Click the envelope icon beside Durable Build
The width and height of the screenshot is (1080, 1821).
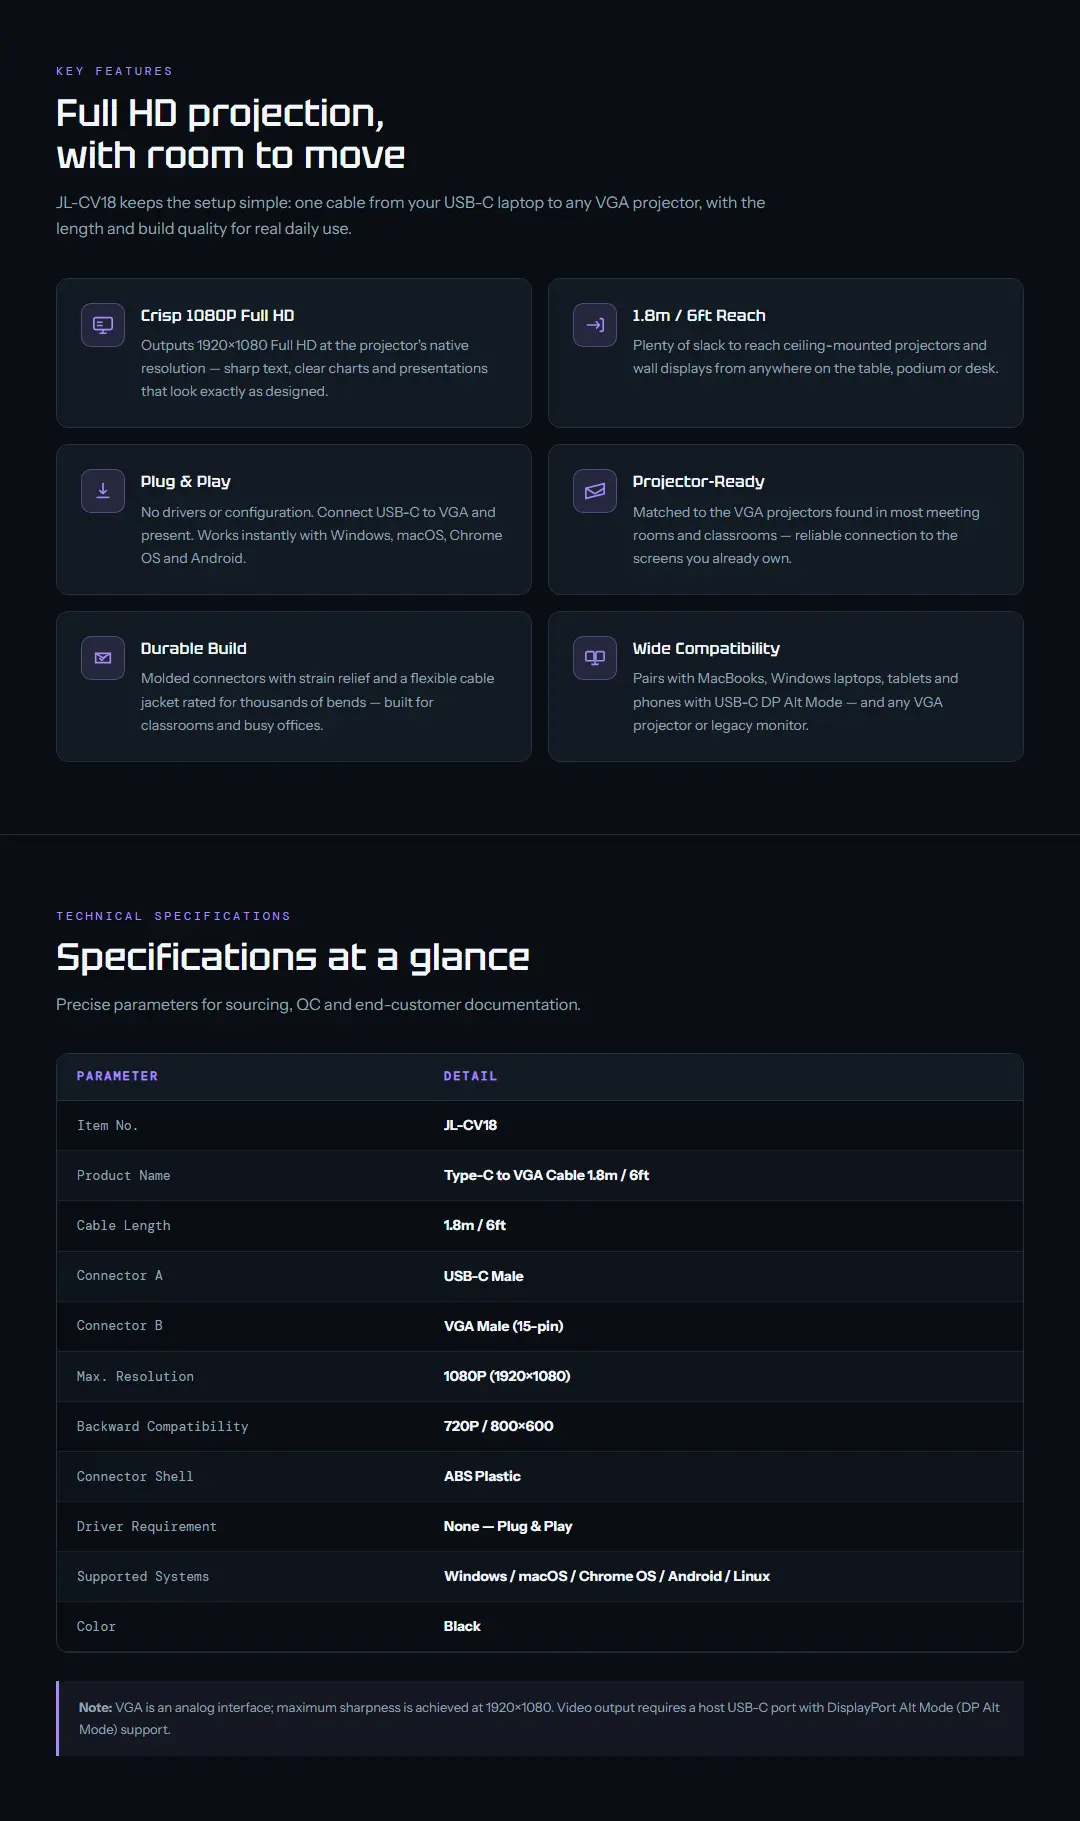pos(103,658)
